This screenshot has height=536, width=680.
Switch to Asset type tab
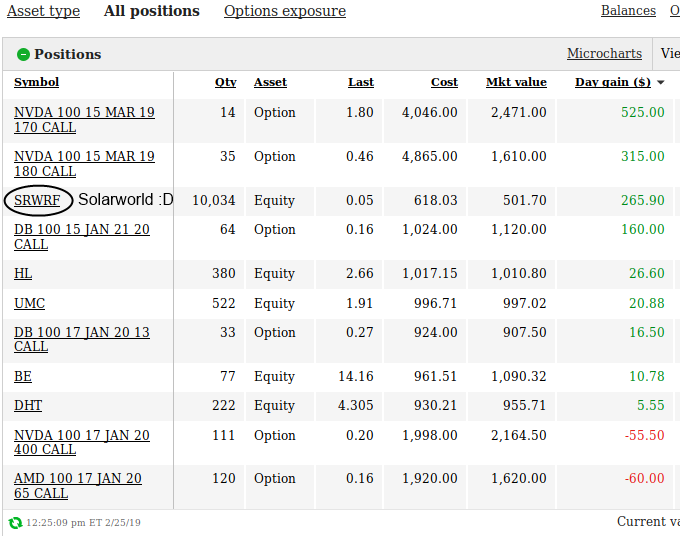[x=43, y=12]
